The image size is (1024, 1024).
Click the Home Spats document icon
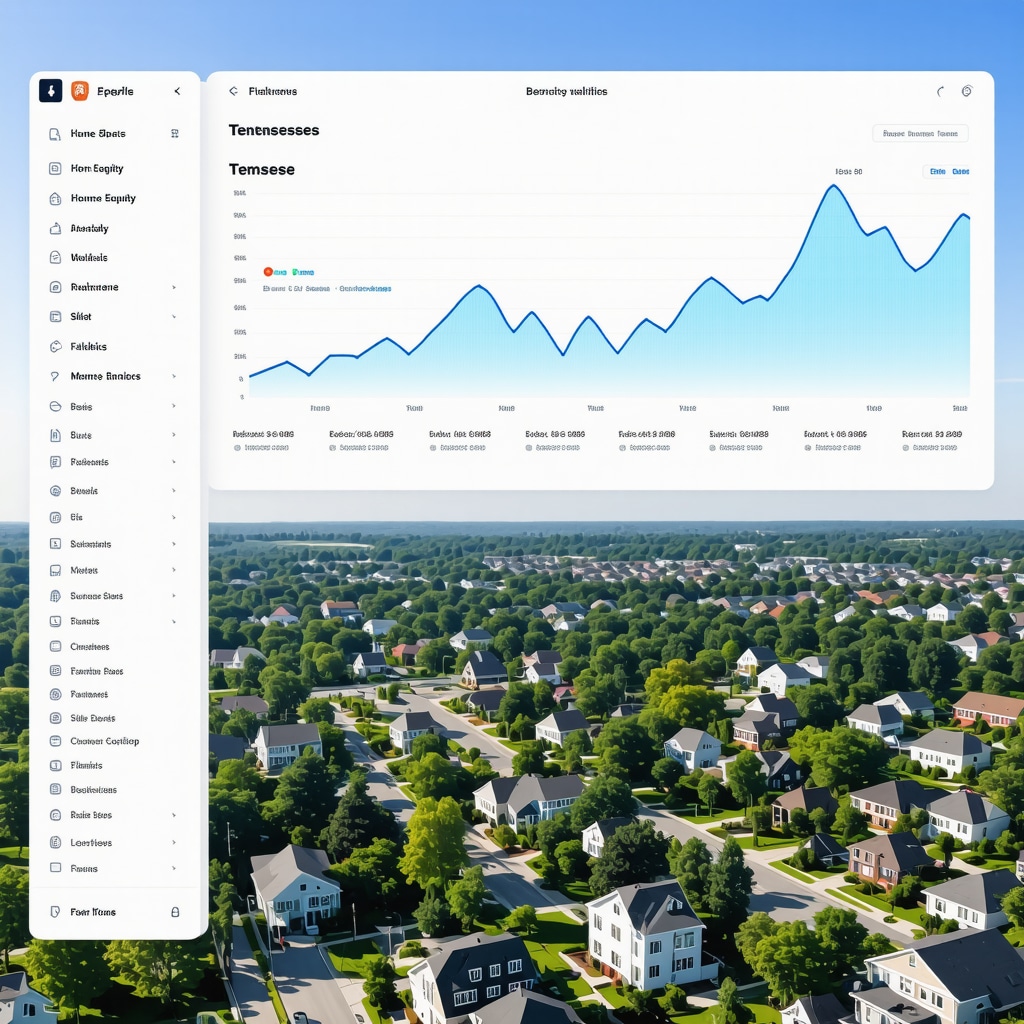55,134
